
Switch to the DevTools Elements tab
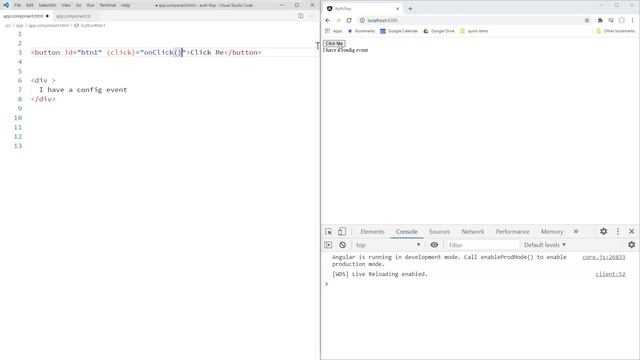pos(372,231)
